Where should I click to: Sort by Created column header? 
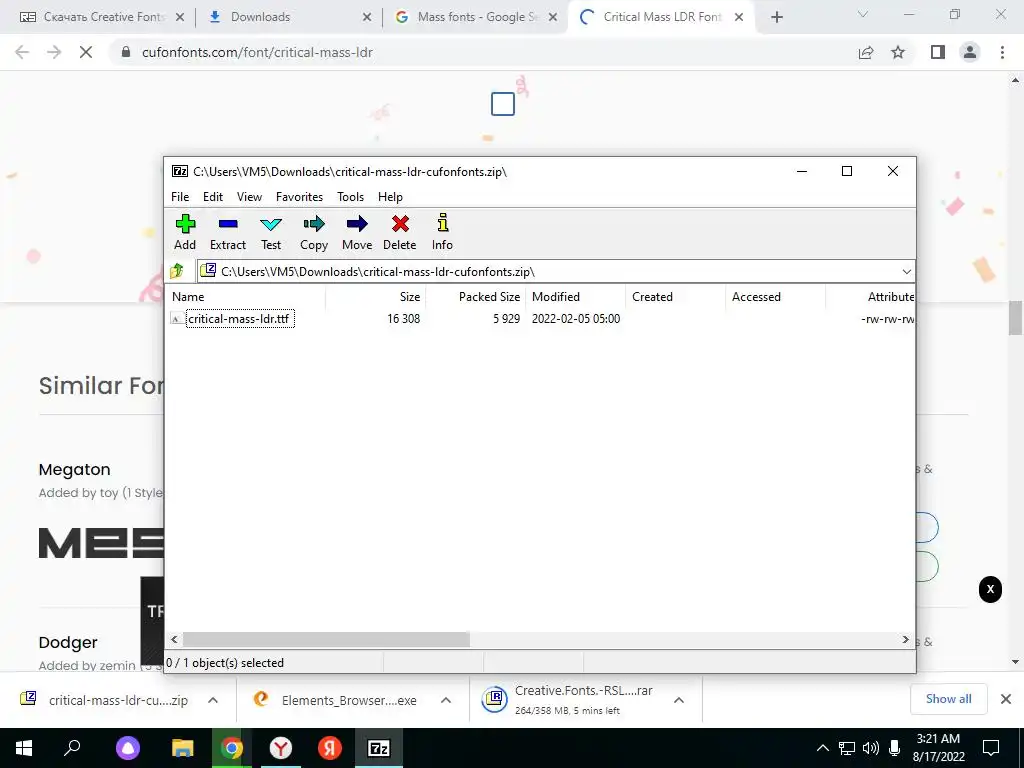click(675, 296)
